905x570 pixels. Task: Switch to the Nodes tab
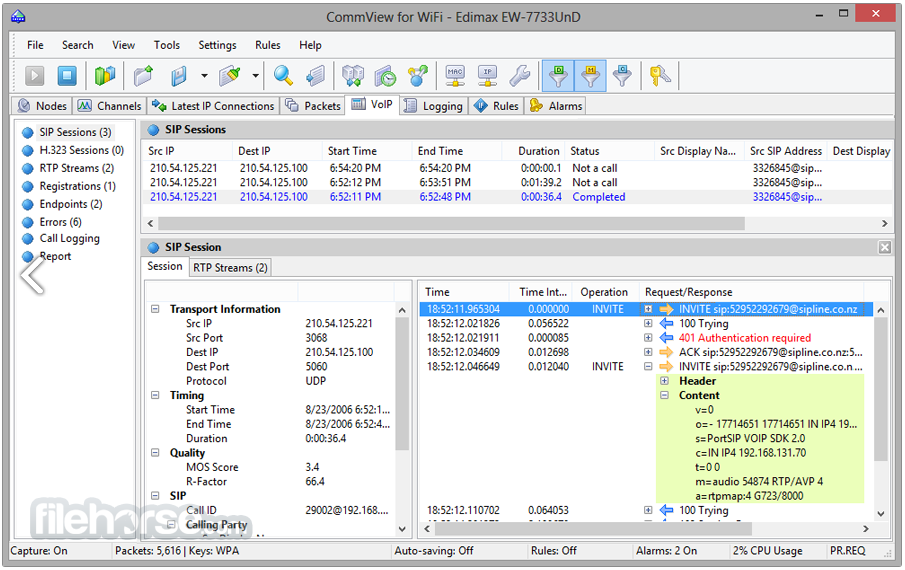point(42,106)
